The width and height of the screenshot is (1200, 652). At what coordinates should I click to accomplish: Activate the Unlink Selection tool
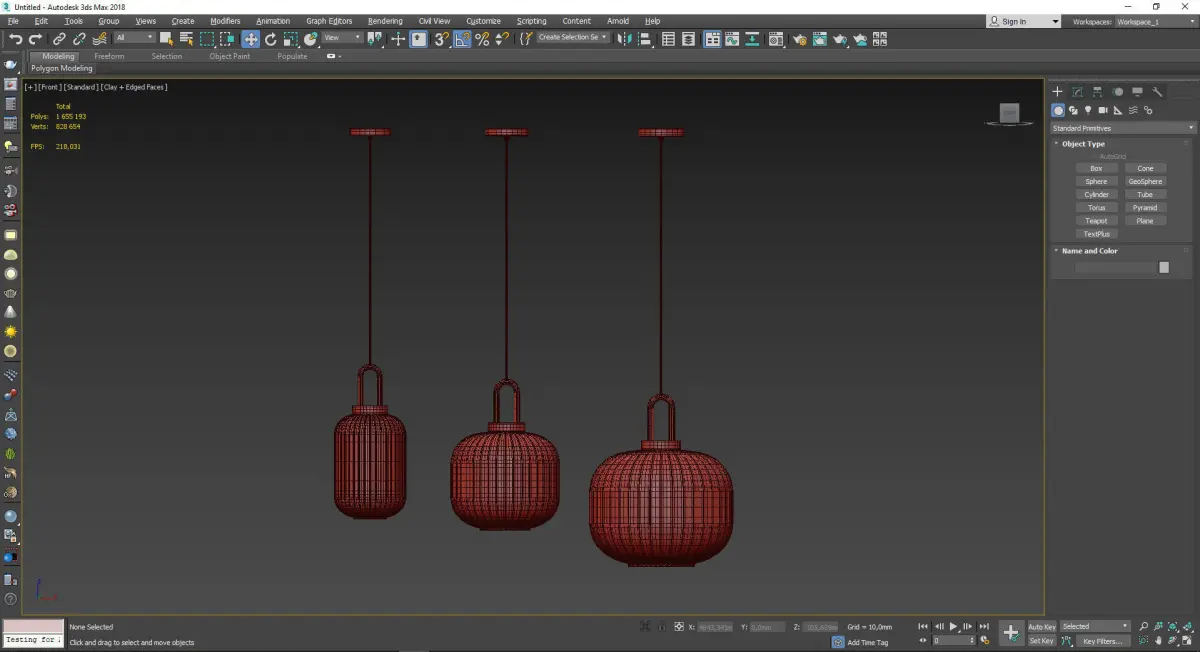[x=79, y=39]
